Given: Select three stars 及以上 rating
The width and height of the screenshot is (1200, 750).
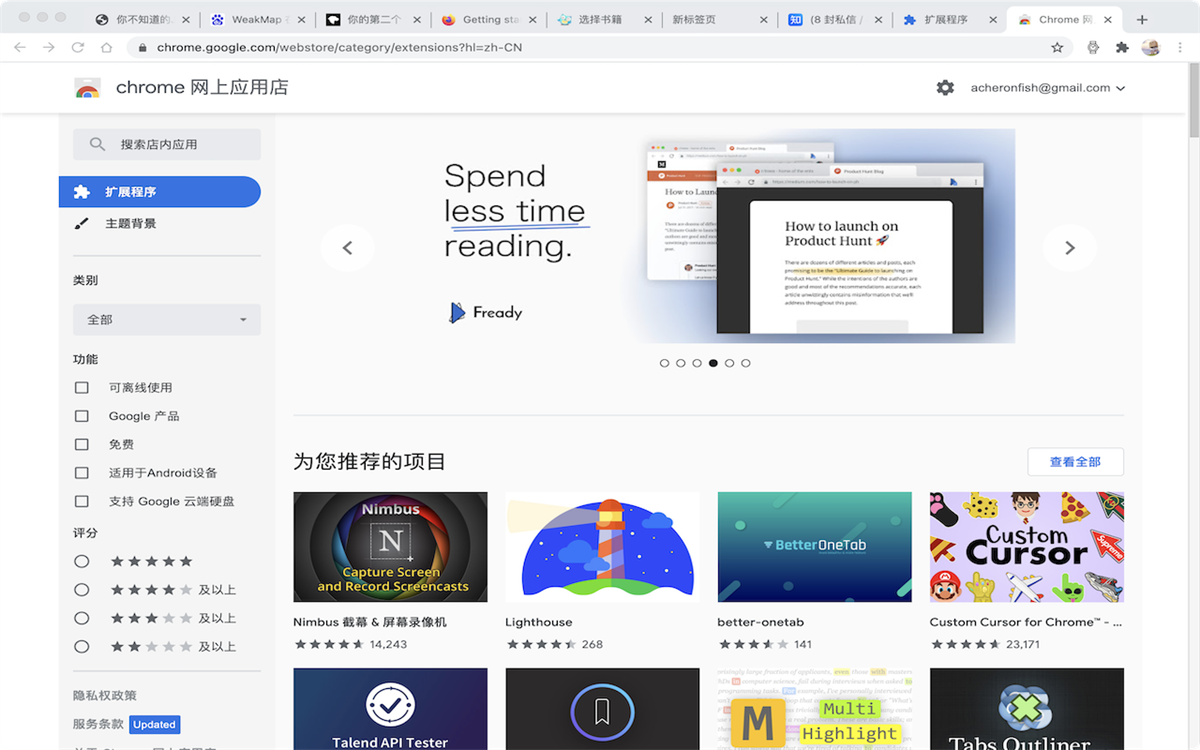Looking at the screenshot, I should [82, 618].
